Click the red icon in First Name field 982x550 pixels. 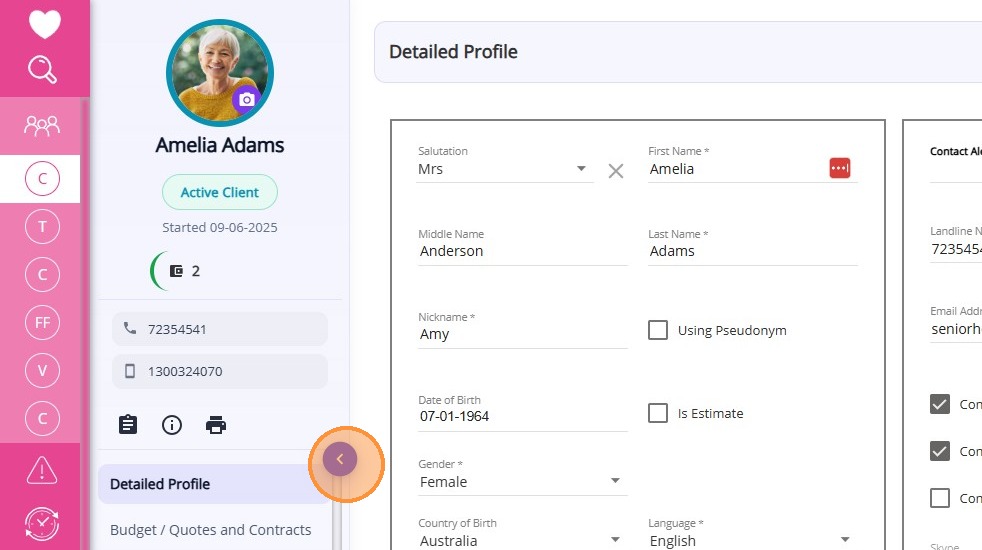(x=840, y=168)
